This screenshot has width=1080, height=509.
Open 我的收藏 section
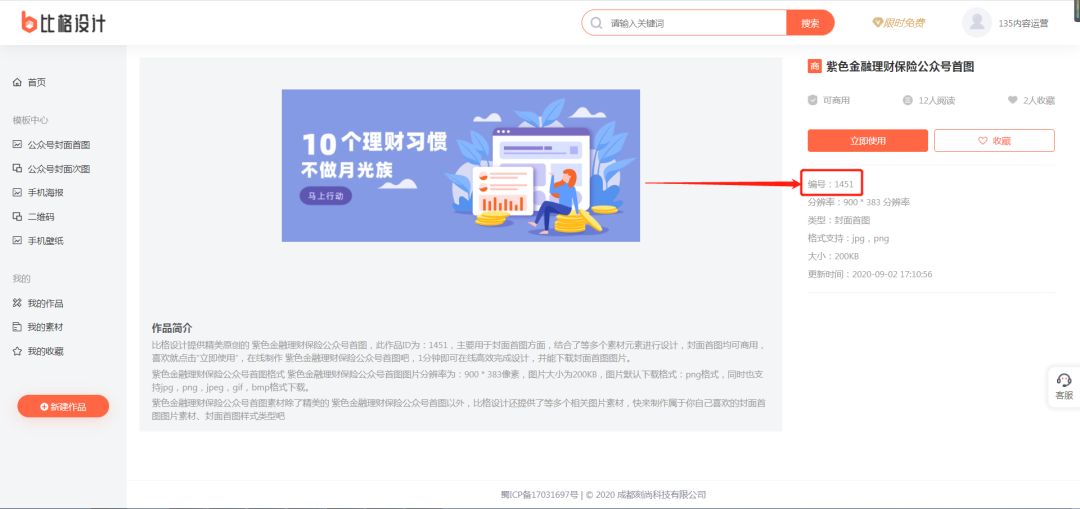(x=45, y=351)
